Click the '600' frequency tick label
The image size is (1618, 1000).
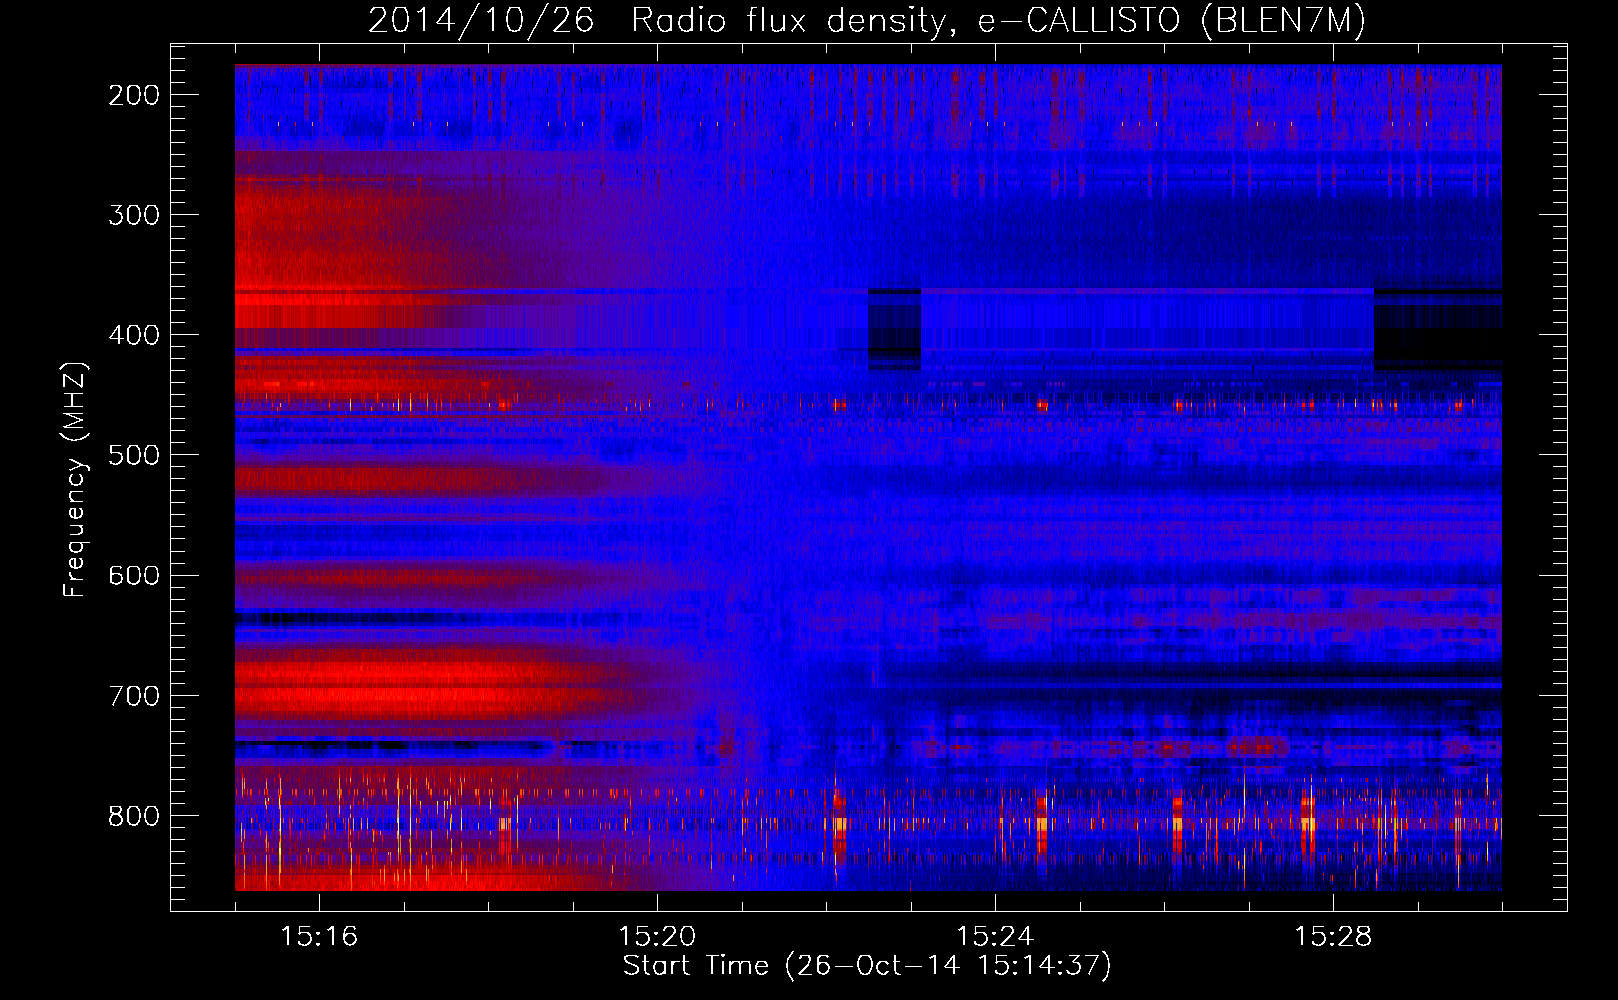[x=134, y=575]
